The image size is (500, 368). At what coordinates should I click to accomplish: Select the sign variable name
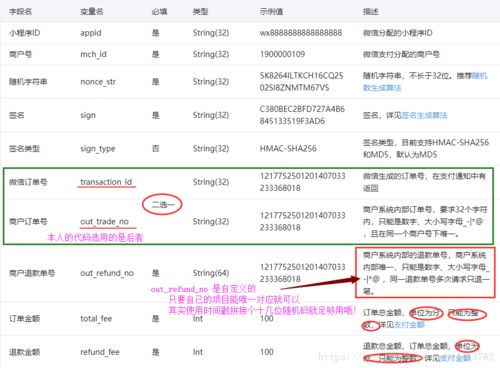point(88,116)
